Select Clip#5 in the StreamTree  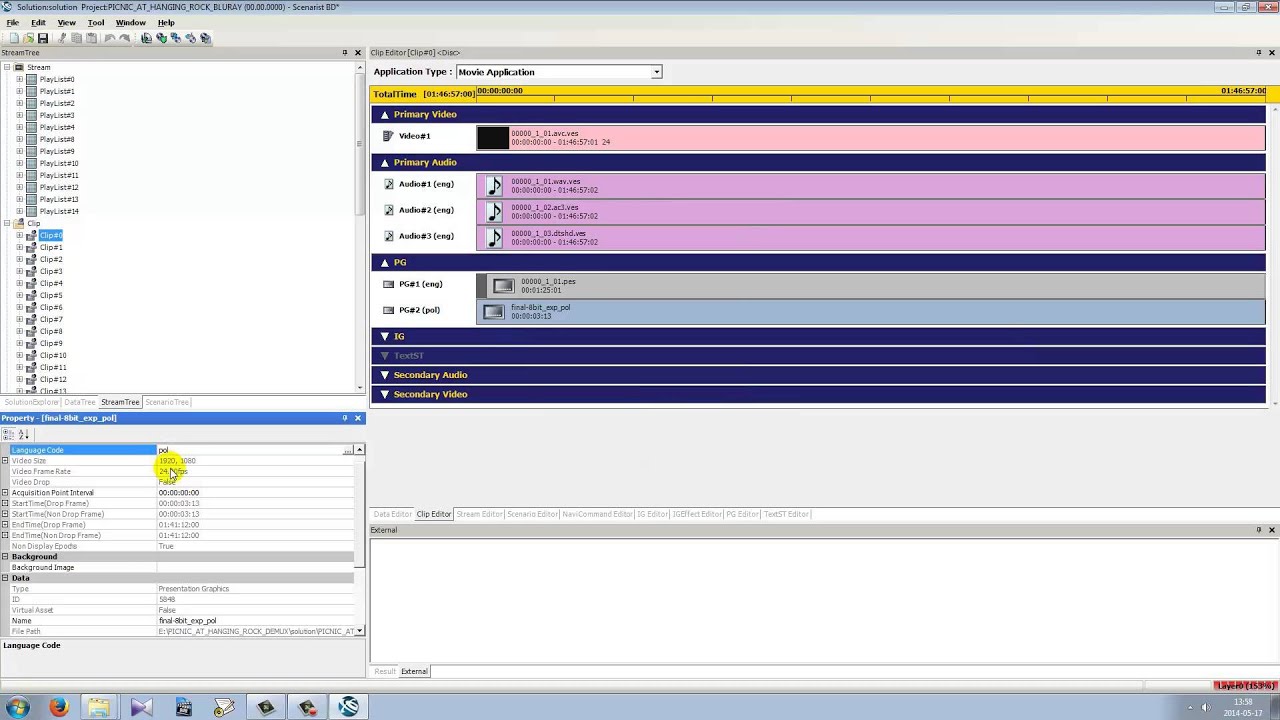tap(50, 295)
